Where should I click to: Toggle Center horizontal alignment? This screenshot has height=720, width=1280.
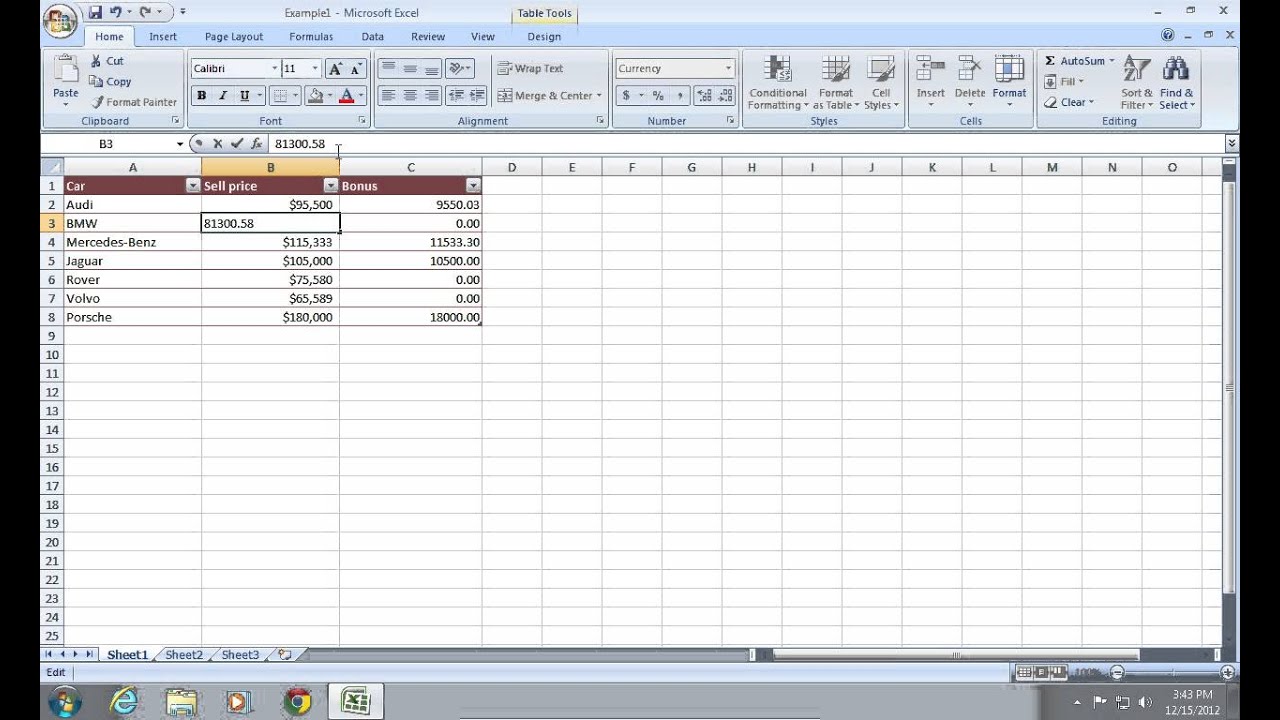coord(410,96)
